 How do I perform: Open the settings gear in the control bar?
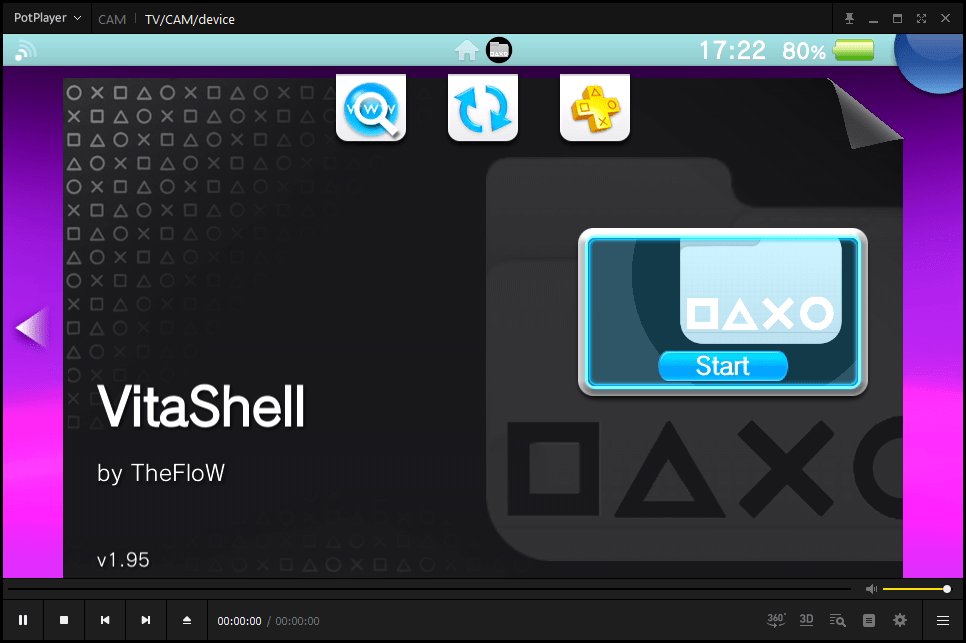[900, 620]
